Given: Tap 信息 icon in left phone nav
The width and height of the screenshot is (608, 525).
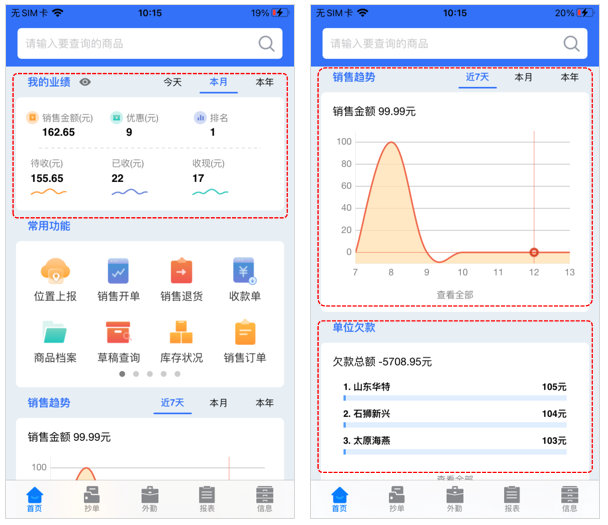Looking at the screenshot, I should pyautogui.click(x=265, y=495).
